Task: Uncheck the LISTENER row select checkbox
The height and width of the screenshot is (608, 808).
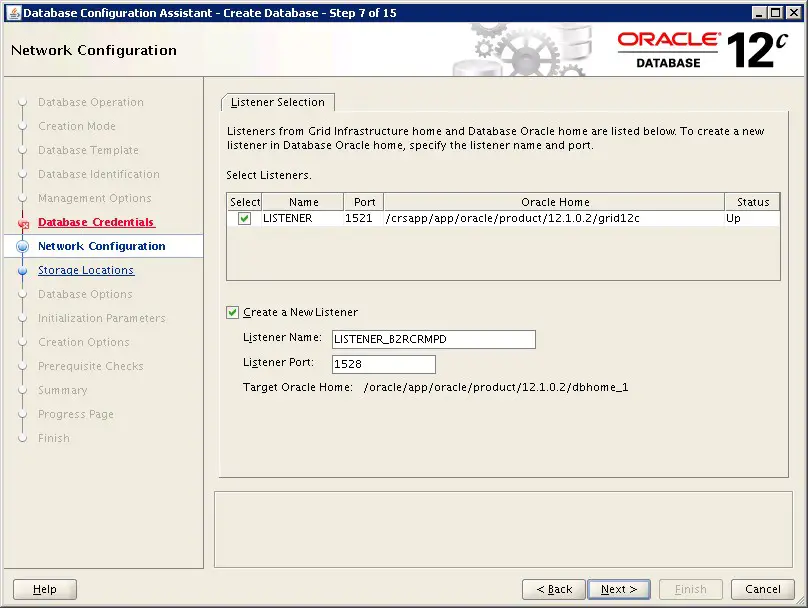Action: (x=244, y=218)
